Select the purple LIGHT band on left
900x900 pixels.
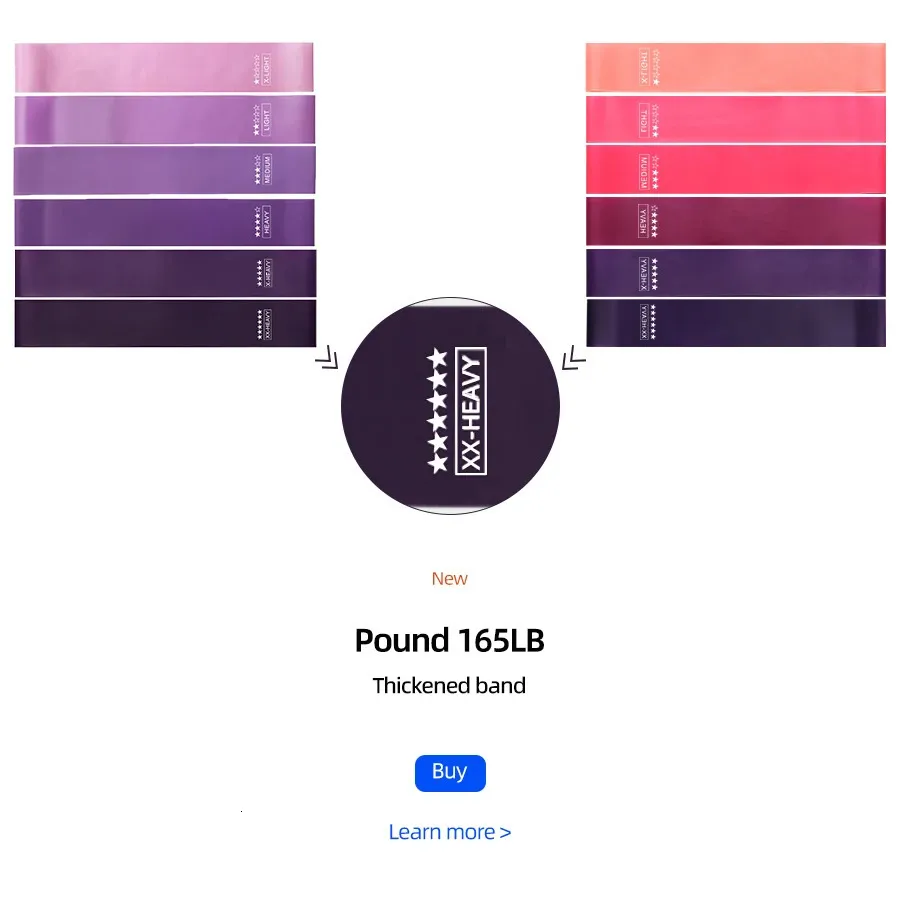coord(165,119)
